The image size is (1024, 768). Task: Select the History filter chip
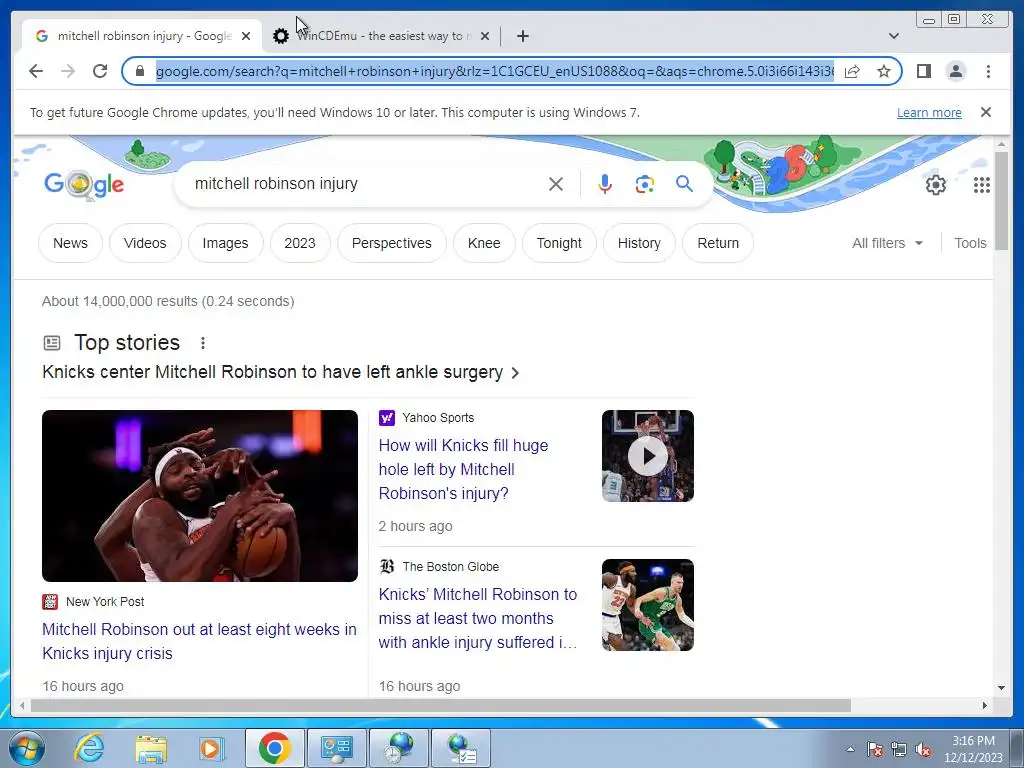639,243
